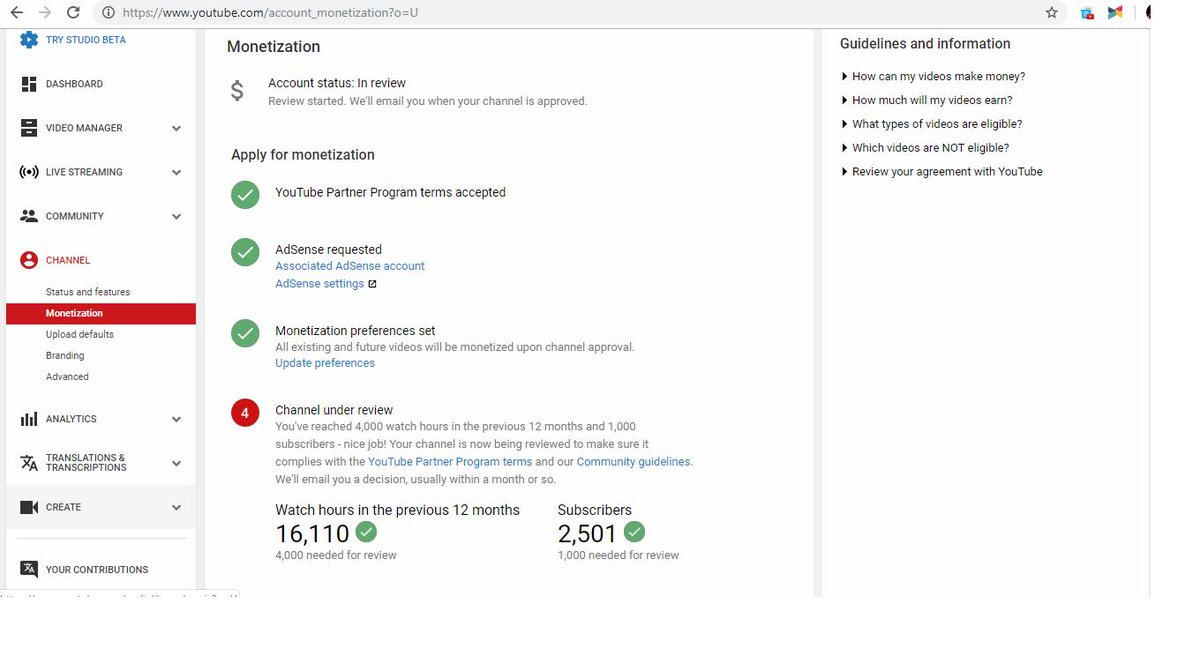Click the 'Guidelines and information' heading
Image resolution: width=1200 pixels, height=656 pixels.
click(925, 44)
